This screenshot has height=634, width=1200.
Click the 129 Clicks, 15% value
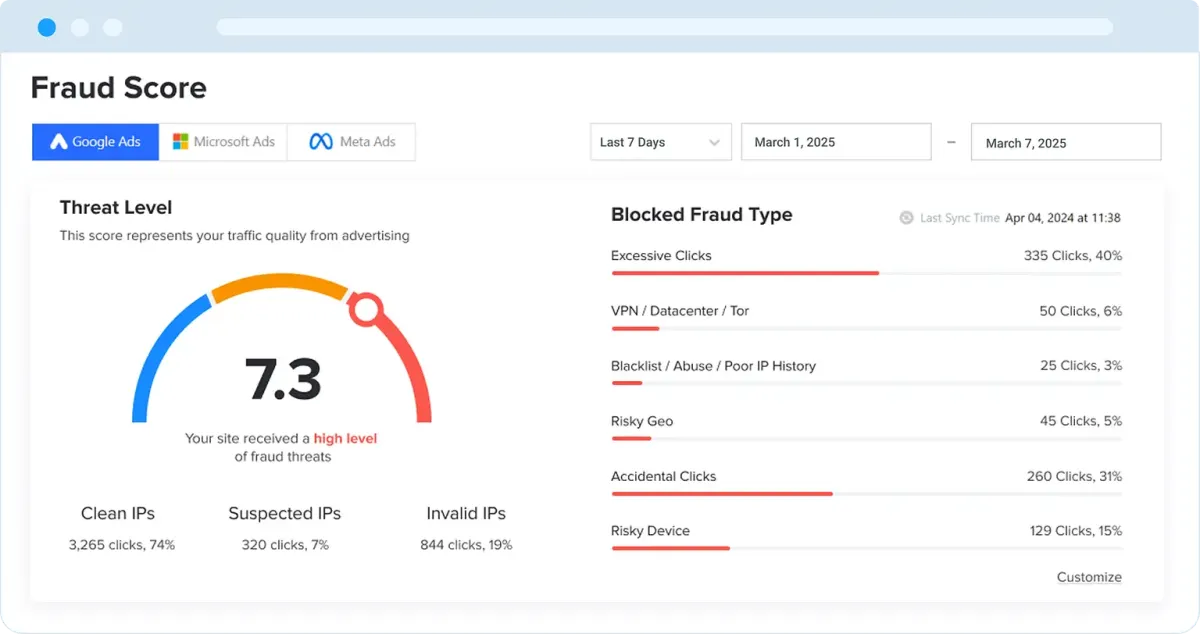point(1076,531)
